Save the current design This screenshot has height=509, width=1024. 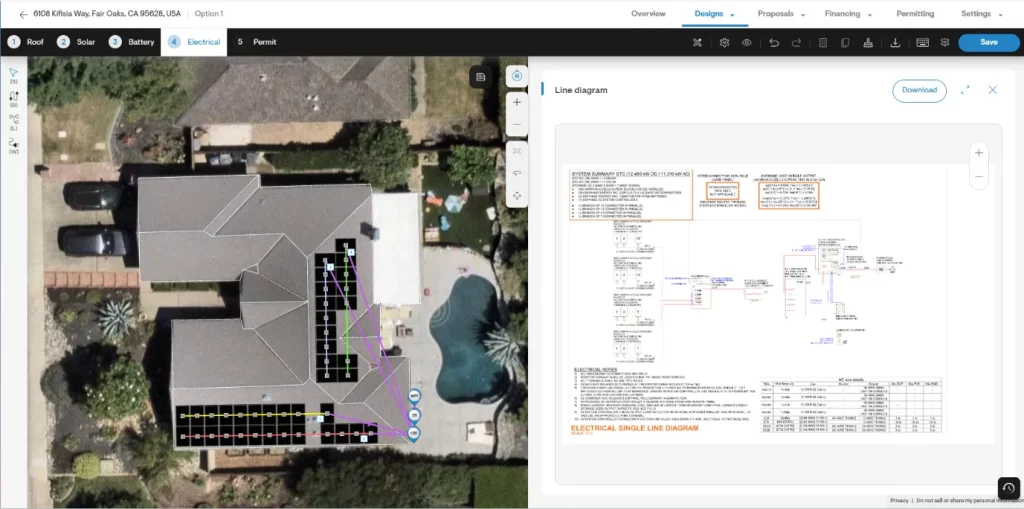pos(988,42)
